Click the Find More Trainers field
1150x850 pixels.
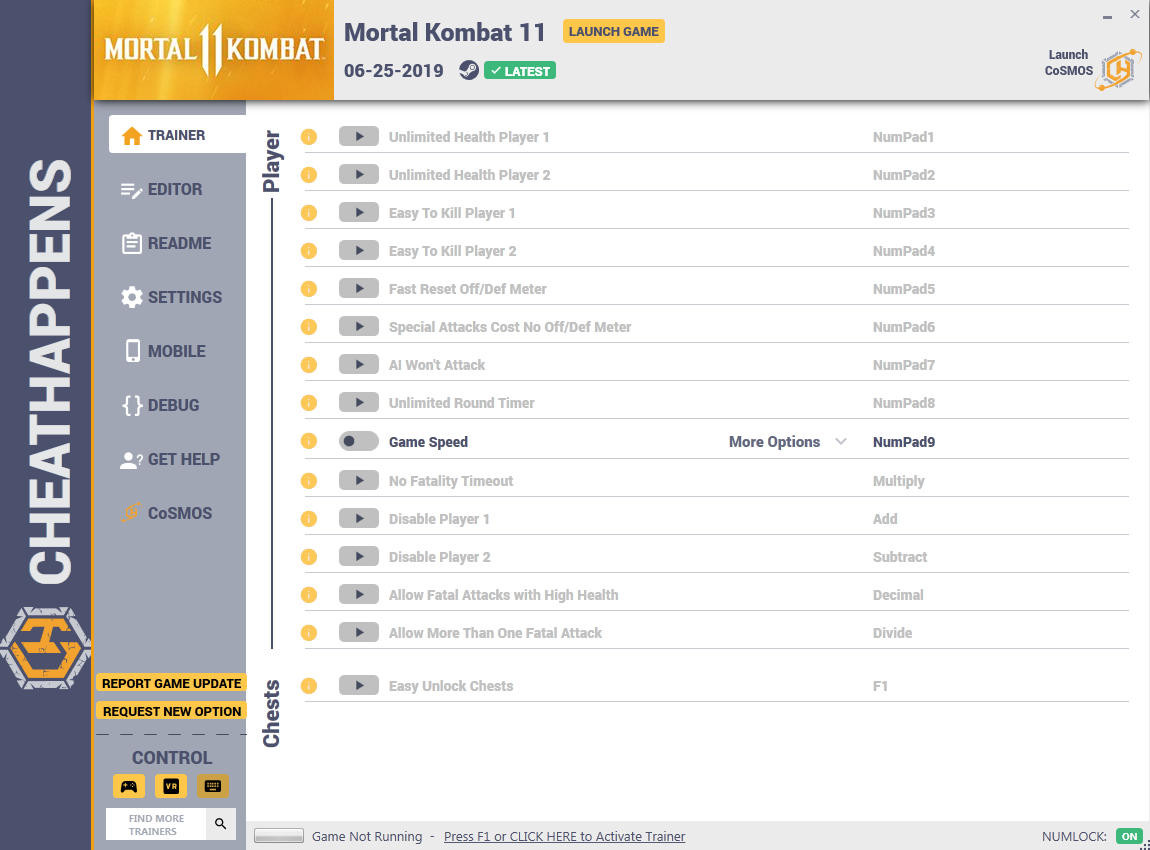point(156,824)
